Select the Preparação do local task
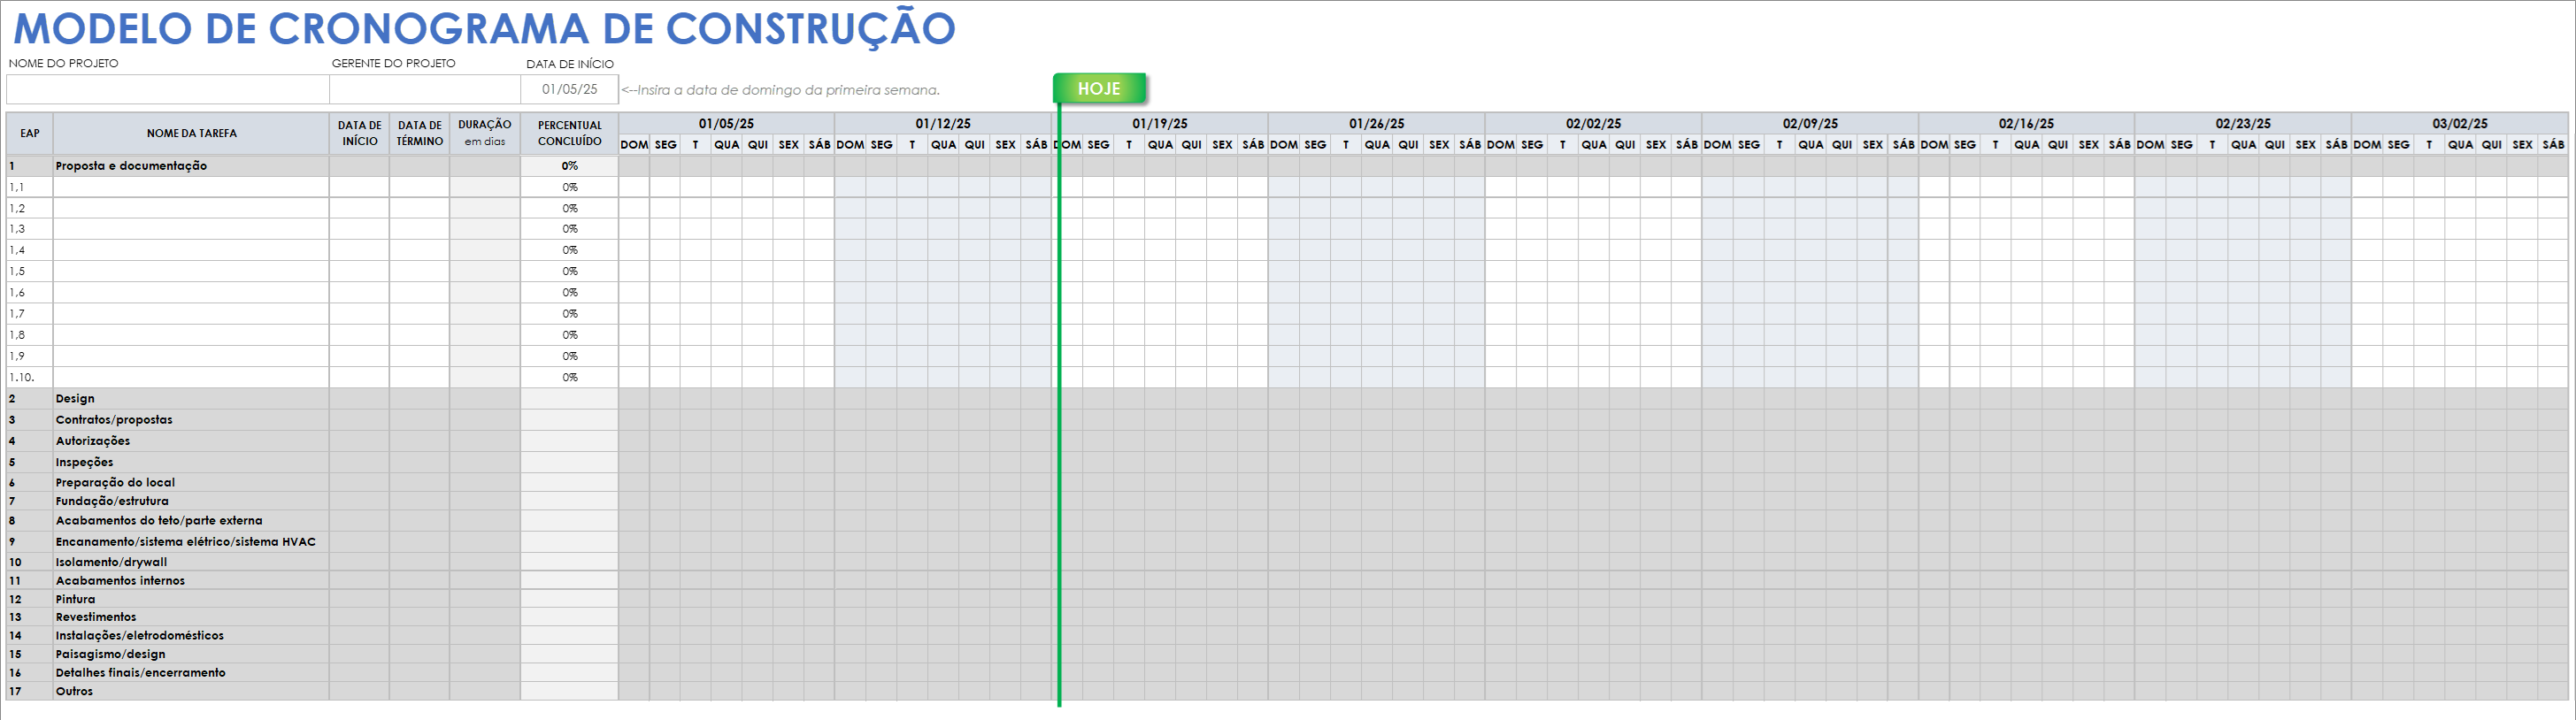Image resolution: width=2576 pixels, height=720 pixels. [x=115, y=482]
